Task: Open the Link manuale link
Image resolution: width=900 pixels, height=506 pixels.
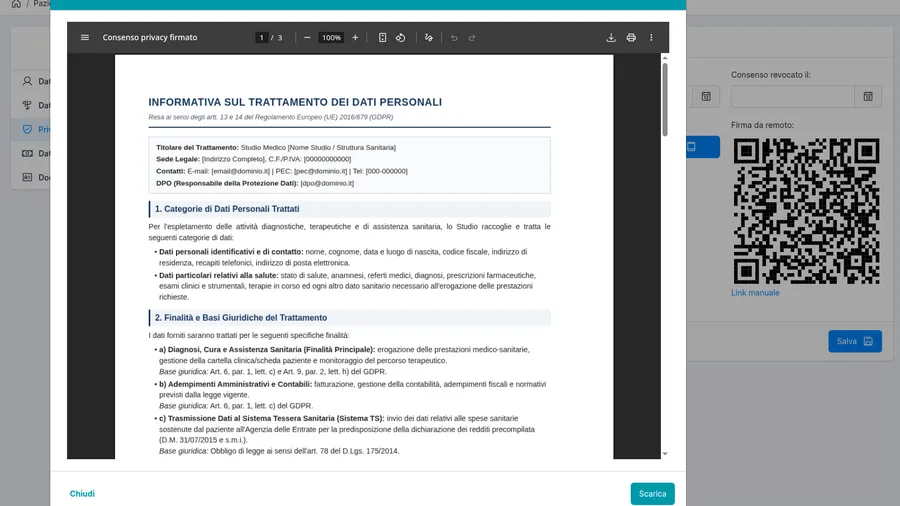Action: pyautogui.click(x=755, y=293)
